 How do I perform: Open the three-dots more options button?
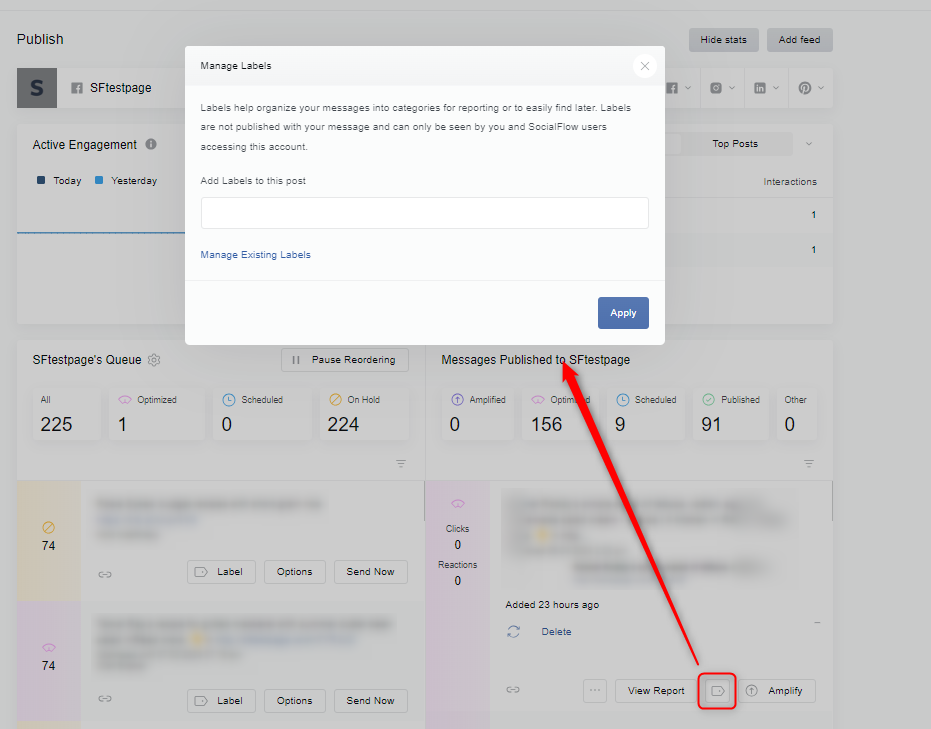(594, 690)
